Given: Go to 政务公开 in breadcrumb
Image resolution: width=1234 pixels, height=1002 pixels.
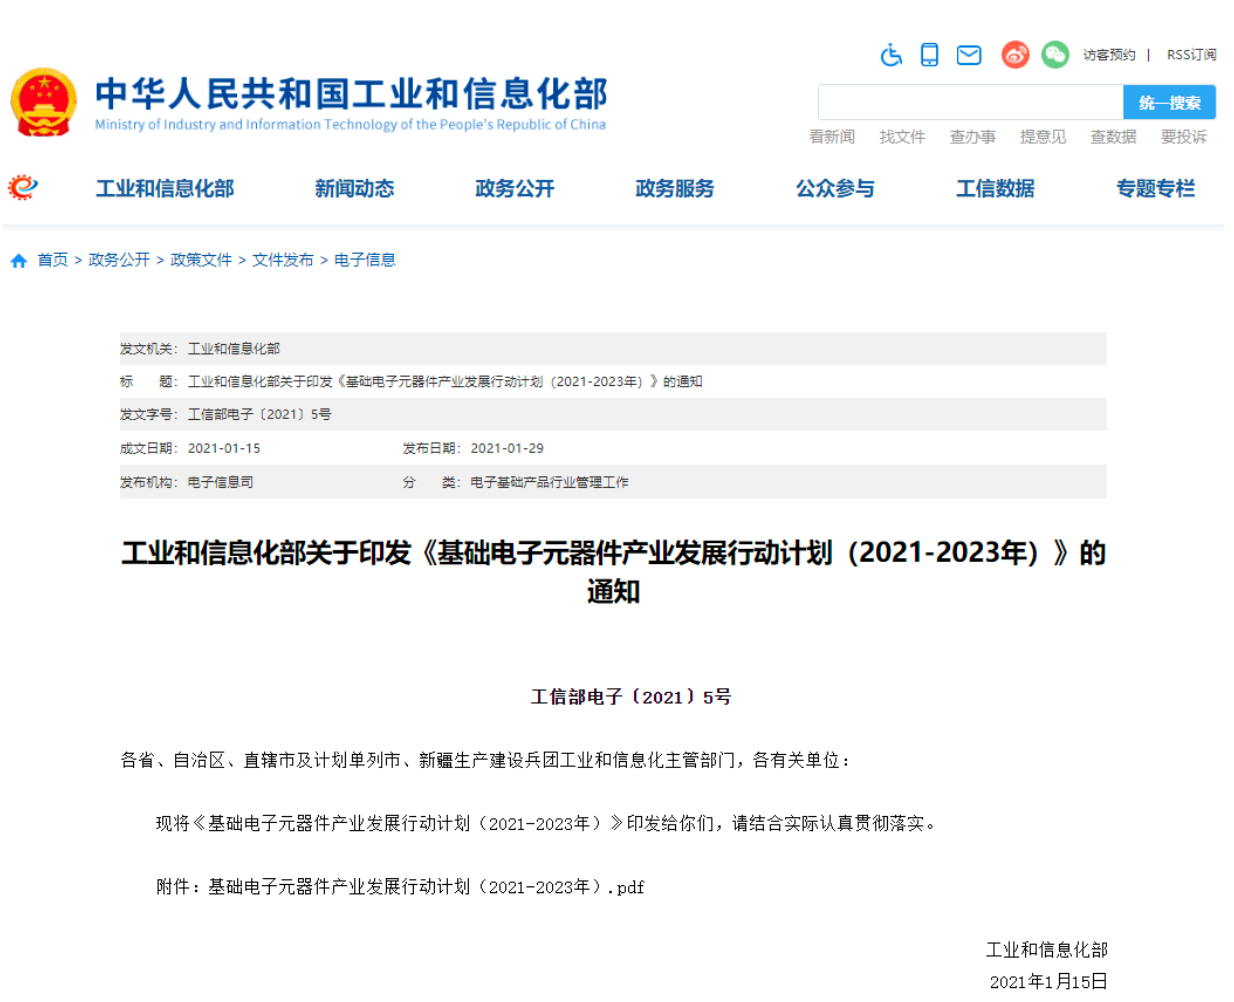Looking at the screenshot, I should (119, 260).
